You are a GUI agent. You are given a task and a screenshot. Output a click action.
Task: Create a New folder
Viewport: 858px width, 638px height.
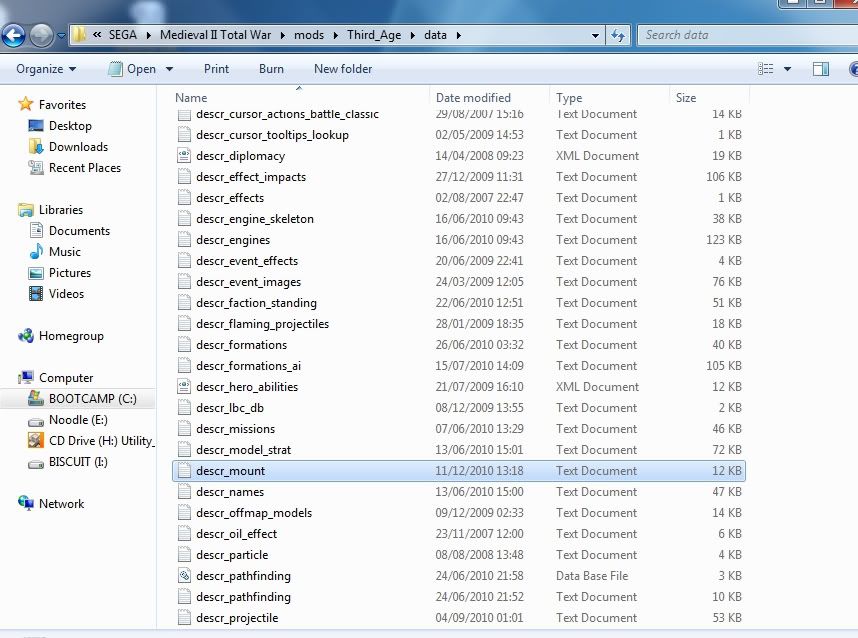click(x=343, y=69)
